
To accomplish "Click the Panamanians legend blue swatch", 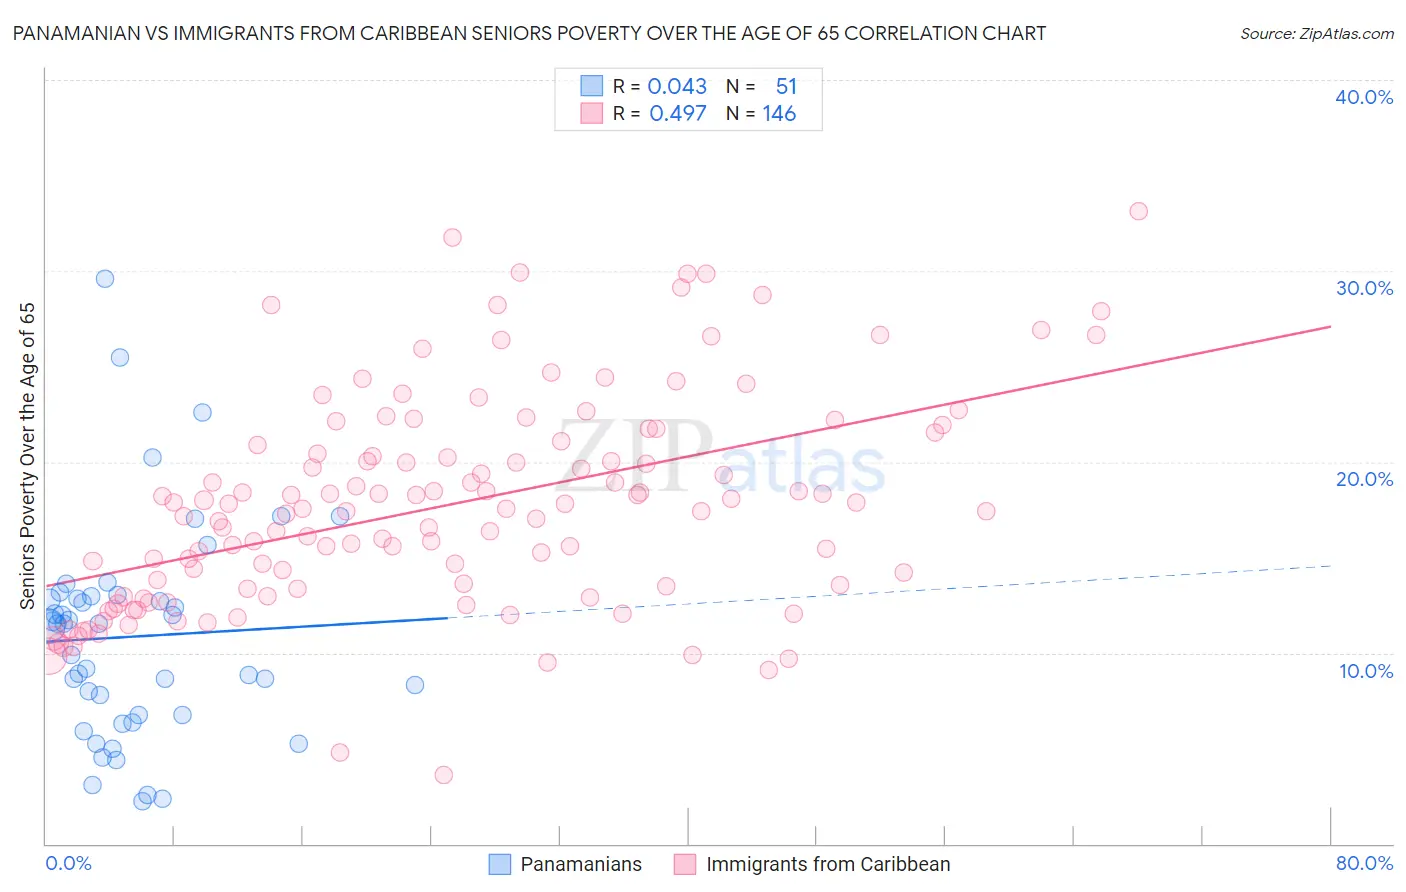I will (500, 864).
